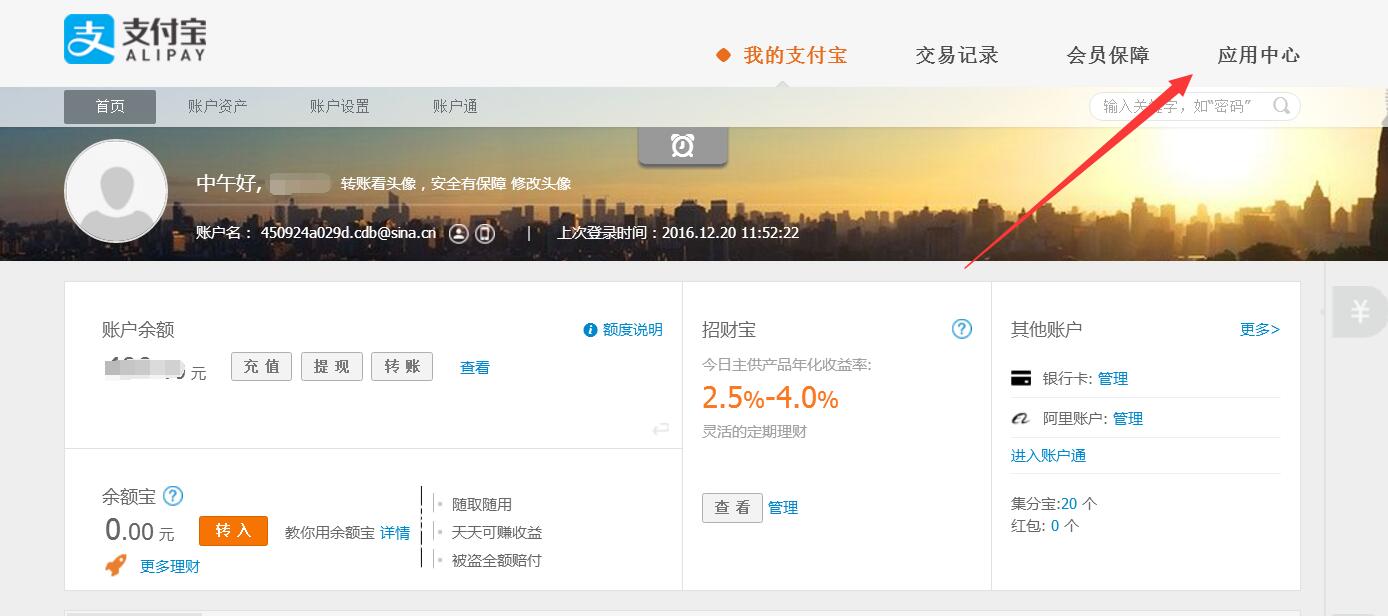Click the search magnifier icon
The width and height of the screenshot is (1388, 616).
[1281, 106]
